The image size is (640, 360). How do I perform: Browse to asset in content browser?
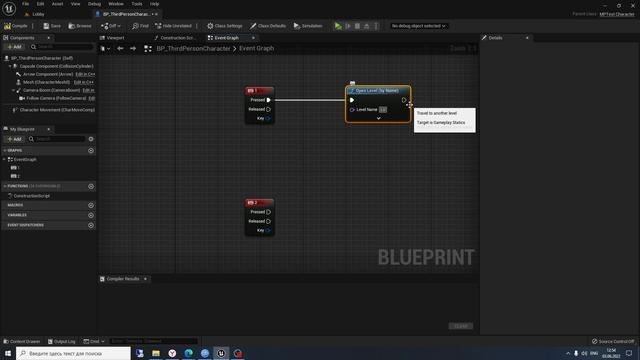coord(80,26)
